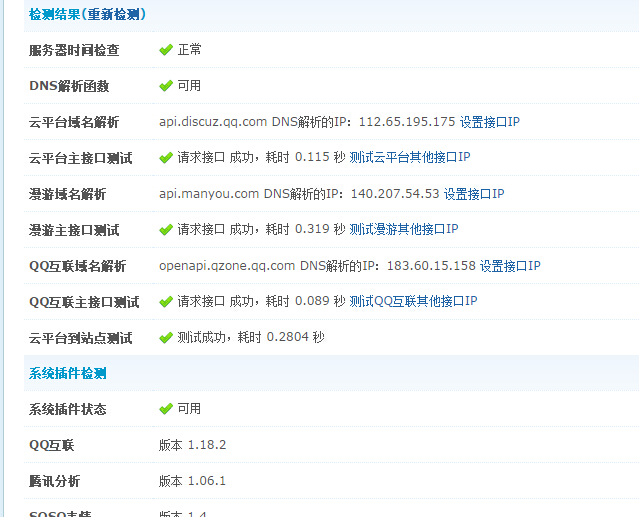Select the 云平台到站点测试 label
Screen dimensions: 639x517
(80, 338)
